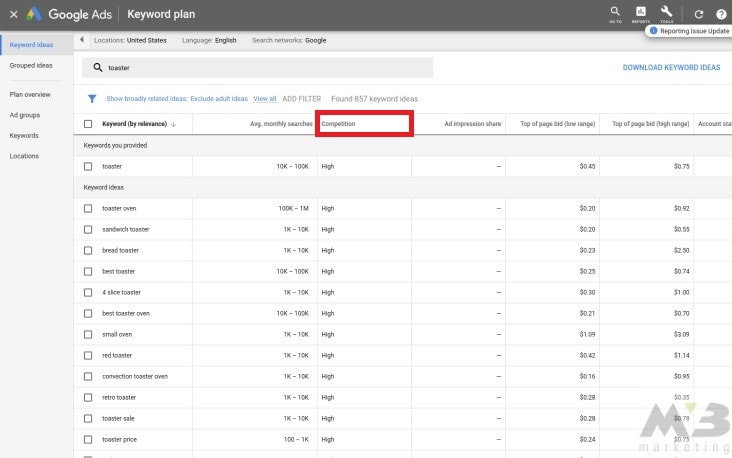Click the 'Keyword plan' title
The height and width of the screenshot is (458, 732).
[161, 14]
